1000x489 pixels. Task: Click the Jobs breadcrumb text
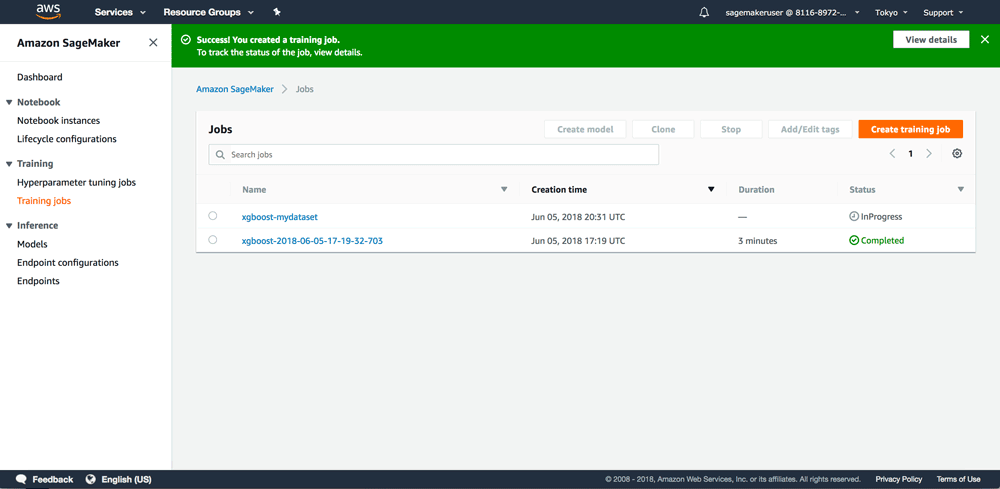point(305,89)
